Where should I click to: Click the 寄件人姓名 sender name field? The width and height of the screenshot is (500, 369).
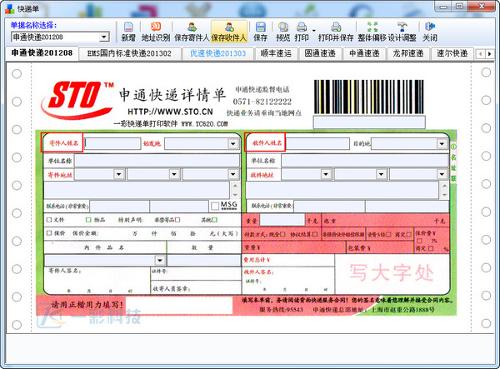click(x=112, y=143)
